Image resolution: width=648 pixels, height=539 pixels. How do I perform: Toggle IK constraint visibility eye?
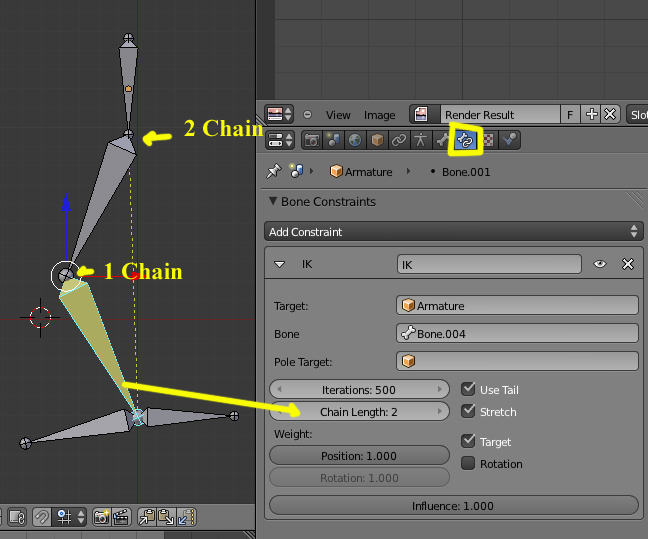tap(600, 264)
